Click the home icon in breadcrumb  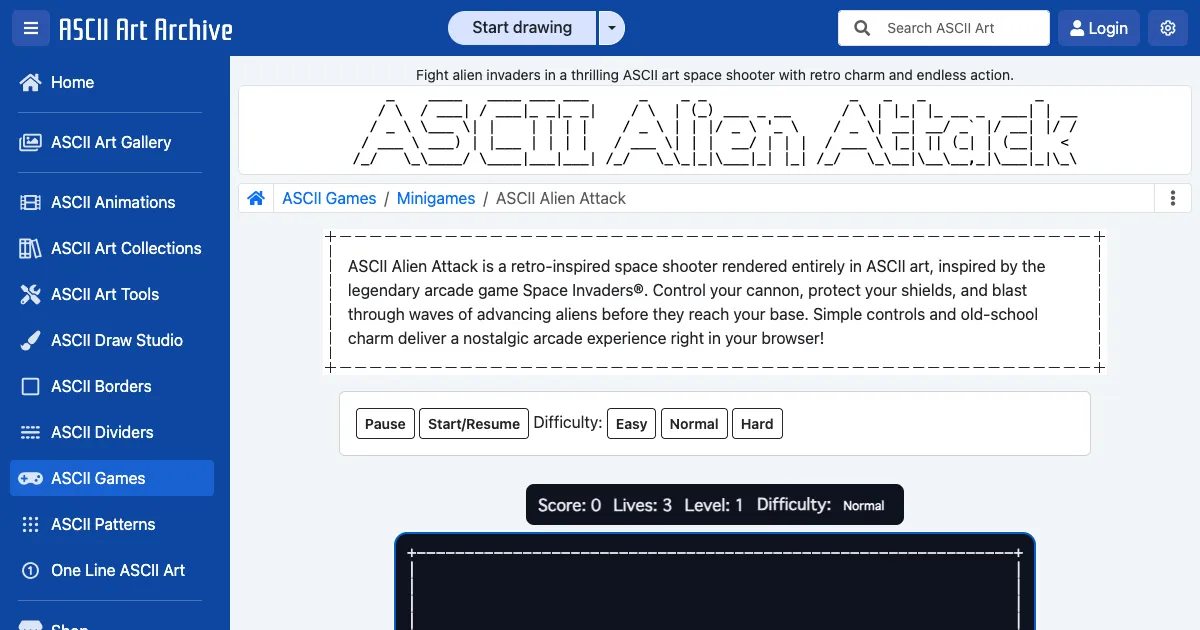coord(256,198)
